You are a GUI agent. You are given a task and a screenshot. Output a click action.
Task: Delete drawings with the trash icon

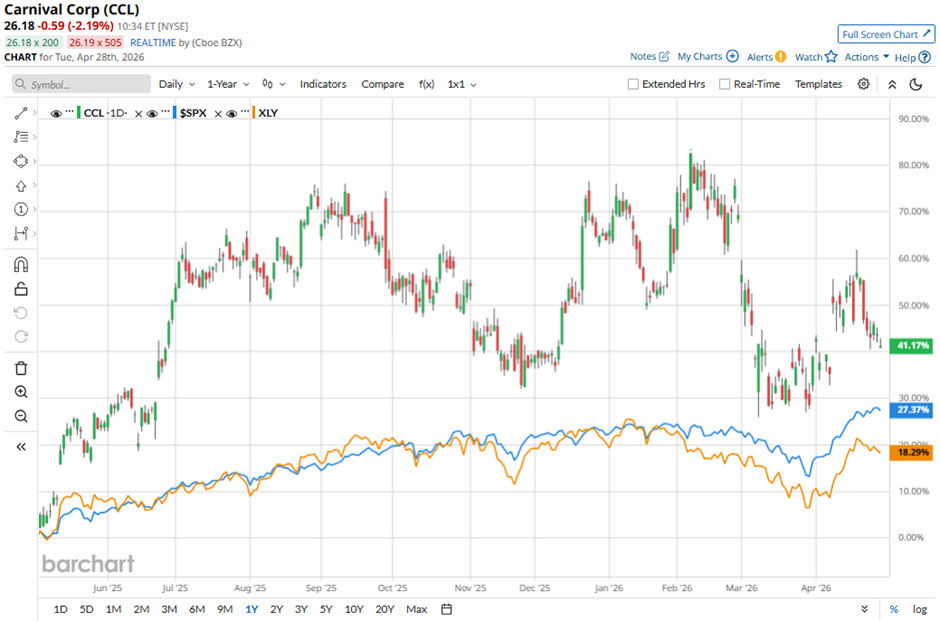click(21, 368)
